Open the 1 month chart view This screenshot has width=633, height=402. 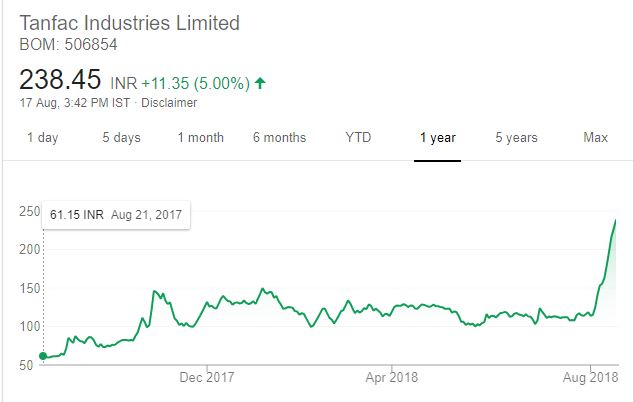(x=201, y=138)
